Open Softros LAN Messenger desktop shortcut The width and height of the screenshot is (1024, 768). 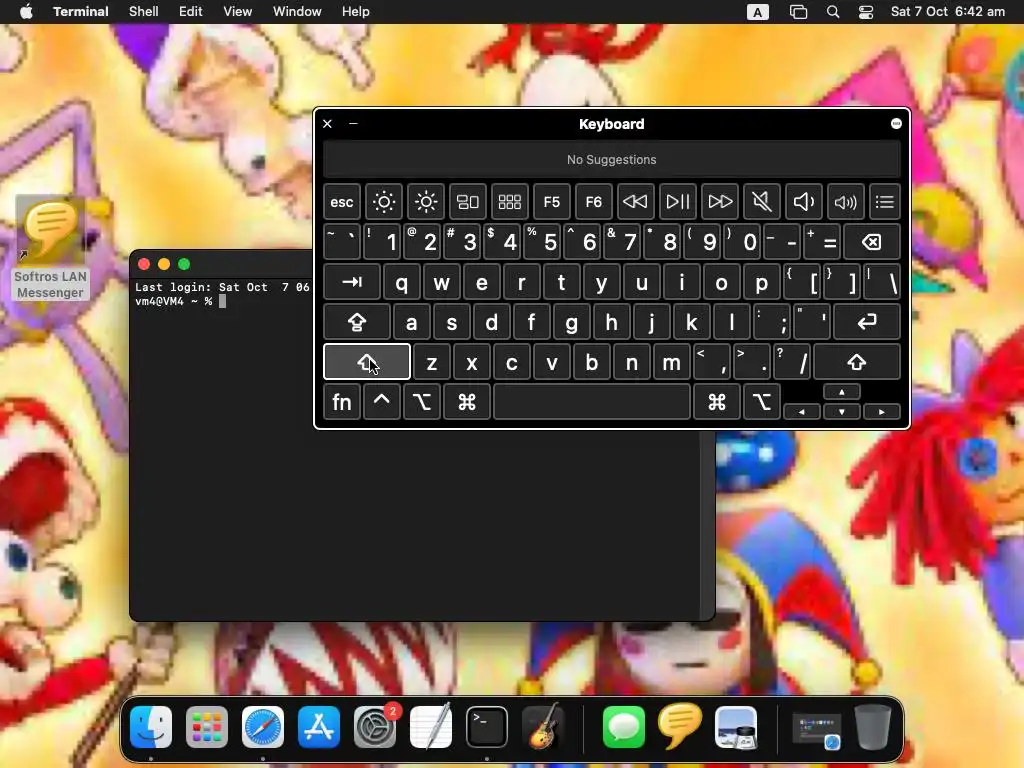click(x=50, y=248)
